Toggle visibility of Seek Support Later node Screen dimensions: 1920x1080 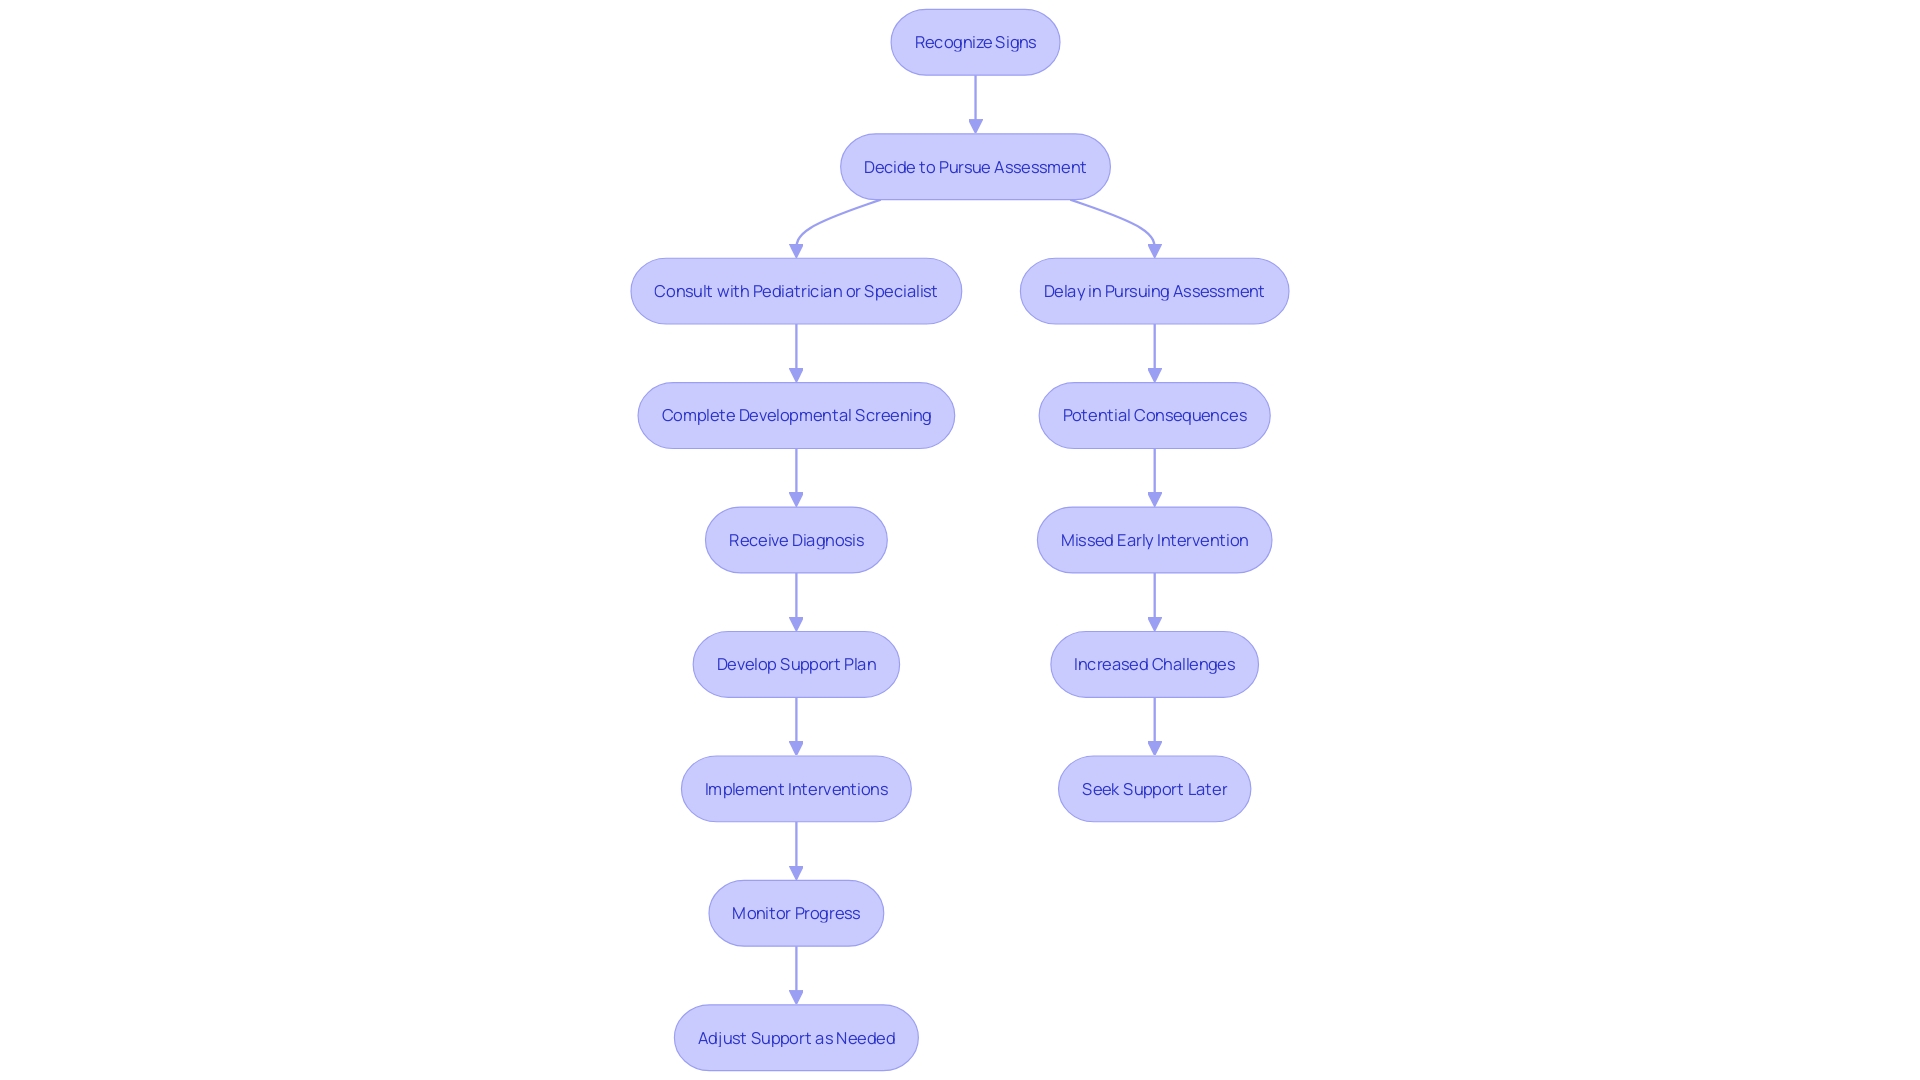pyautogui.click(x=1154, y=787)
